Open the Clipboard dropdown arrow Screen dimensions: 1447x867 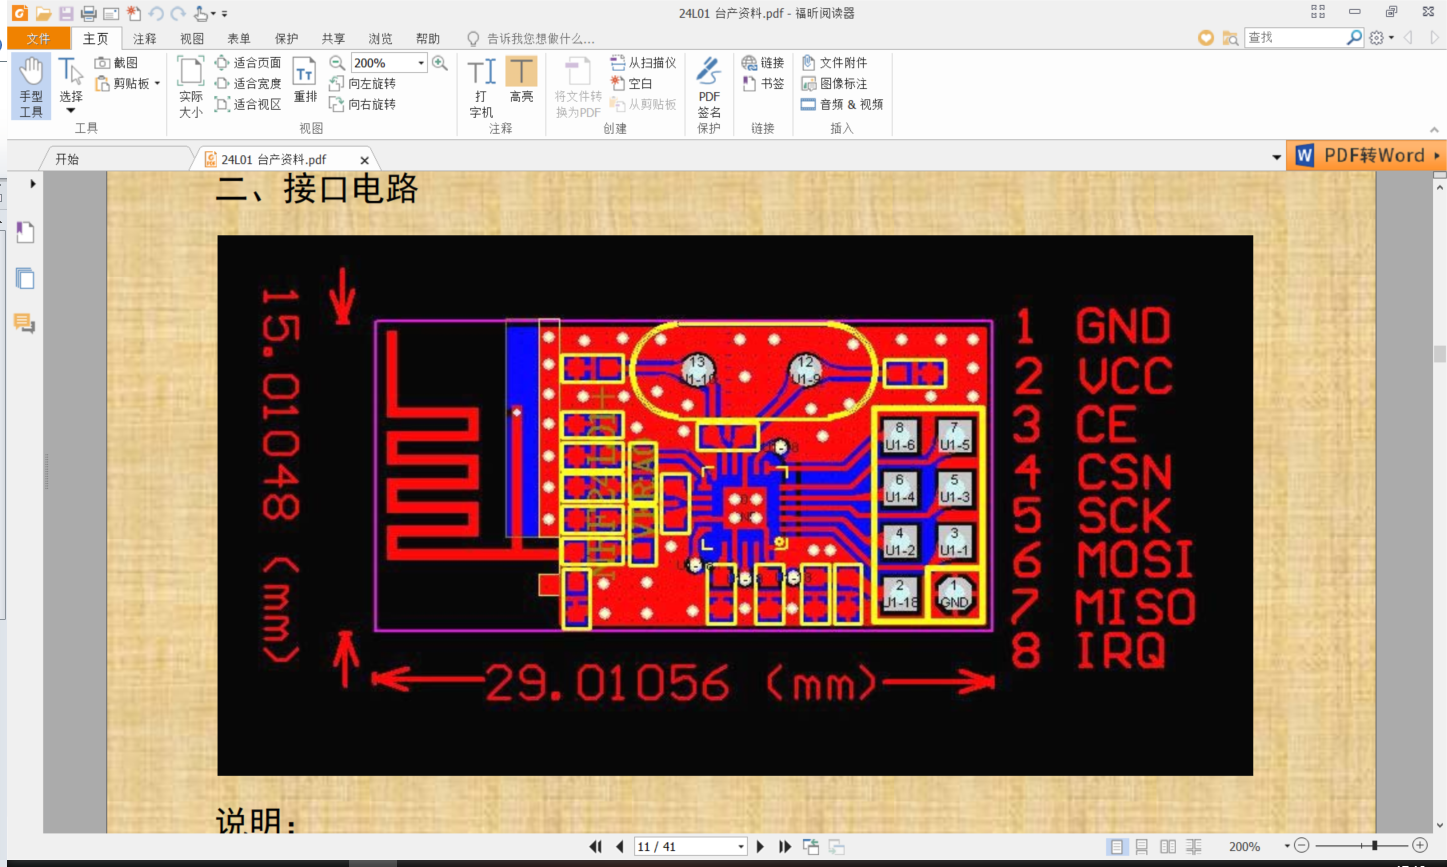157,84
